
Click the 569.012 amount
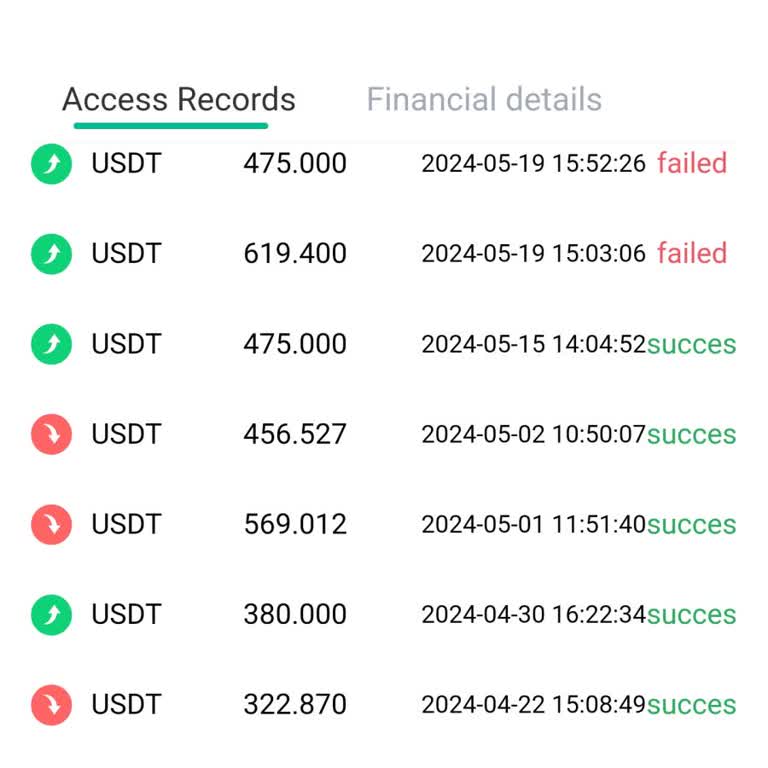tap(295, 525)
